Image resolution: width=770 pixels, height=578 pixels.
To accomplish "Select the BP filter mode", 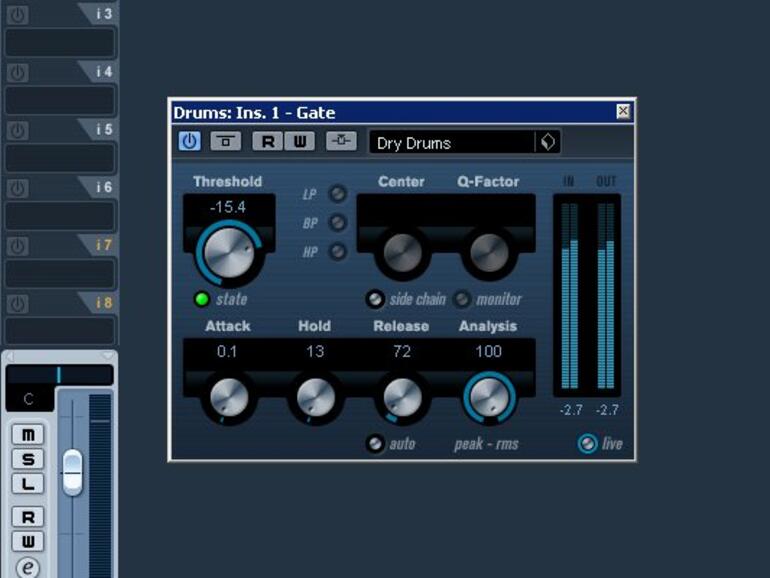I will 338,223.
